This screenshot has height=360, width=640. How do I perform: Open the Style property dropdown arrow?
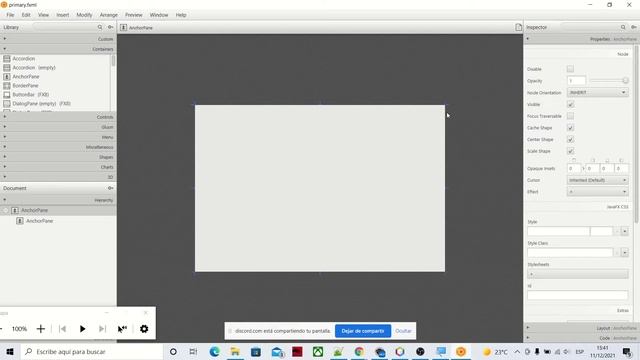point(625,231)
